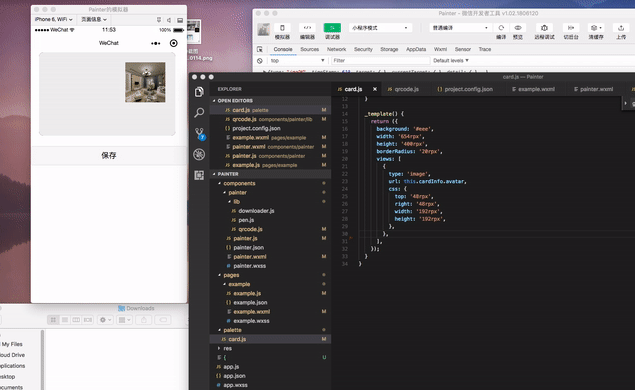Open the Default levels dropdown
This screenshot has height=390, width=635.
click(x=451, y=61)
